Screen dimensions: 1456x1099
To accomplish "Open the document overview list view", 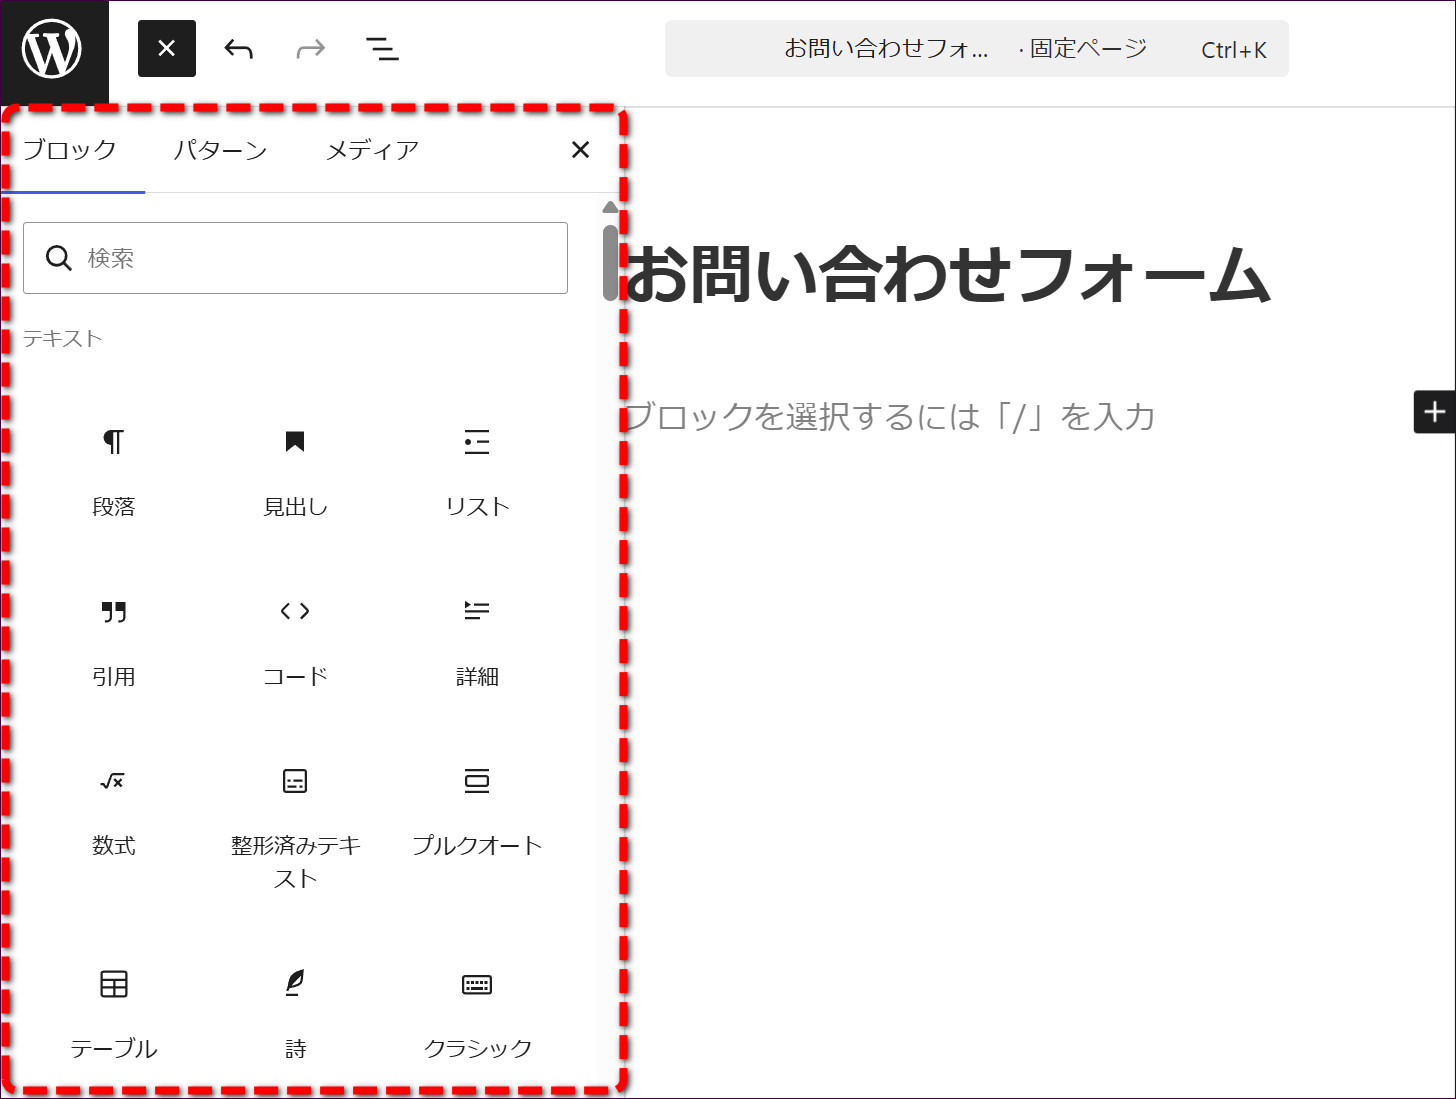I will coord(383,48).
